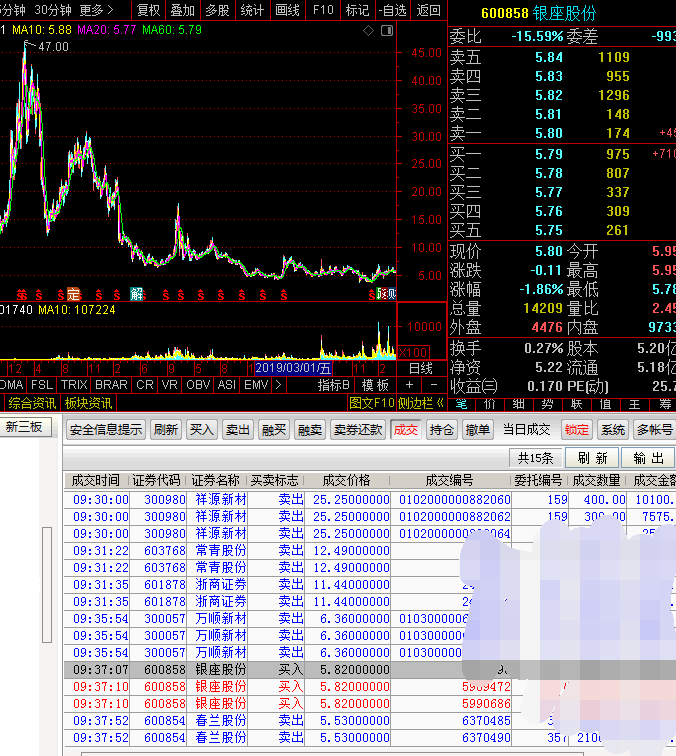
Task: Select BRAR indicator tab
Action: 111,385
